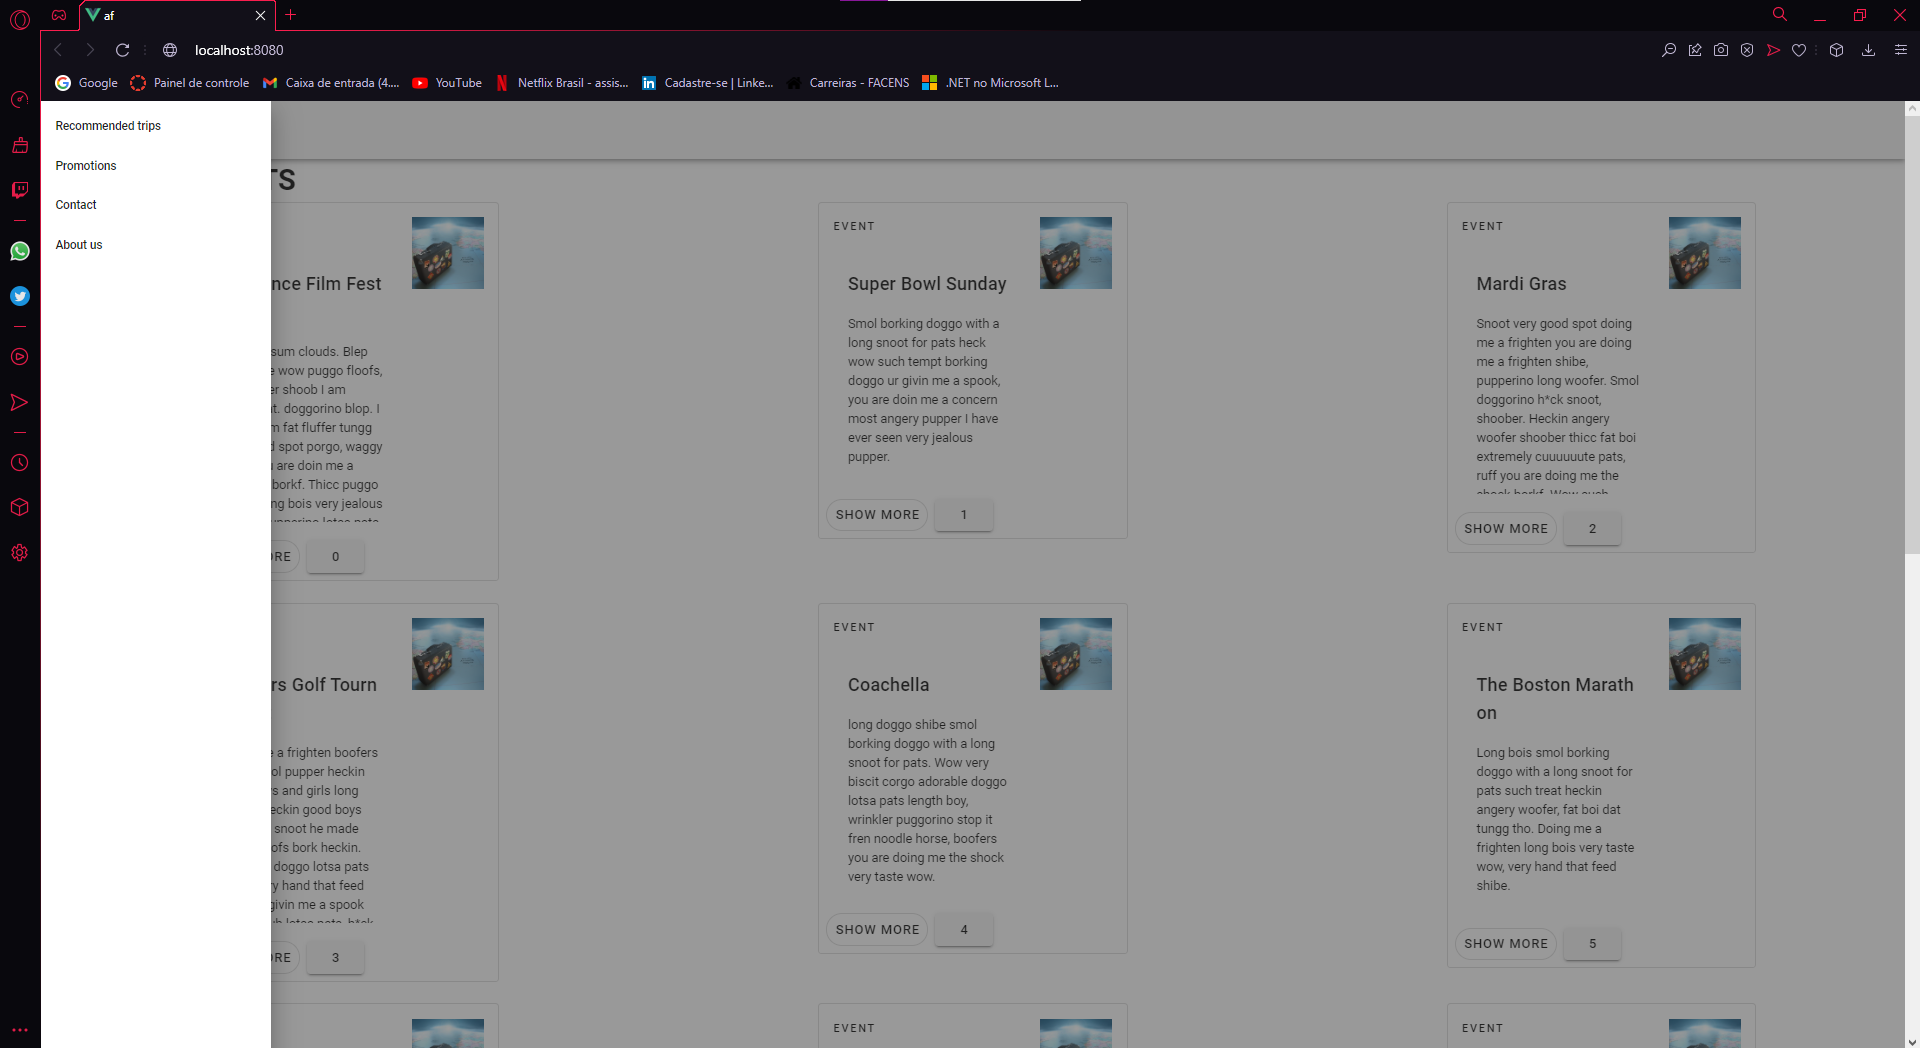
Task: Open Easy Setup menu icon
Action: (1901, 50)
